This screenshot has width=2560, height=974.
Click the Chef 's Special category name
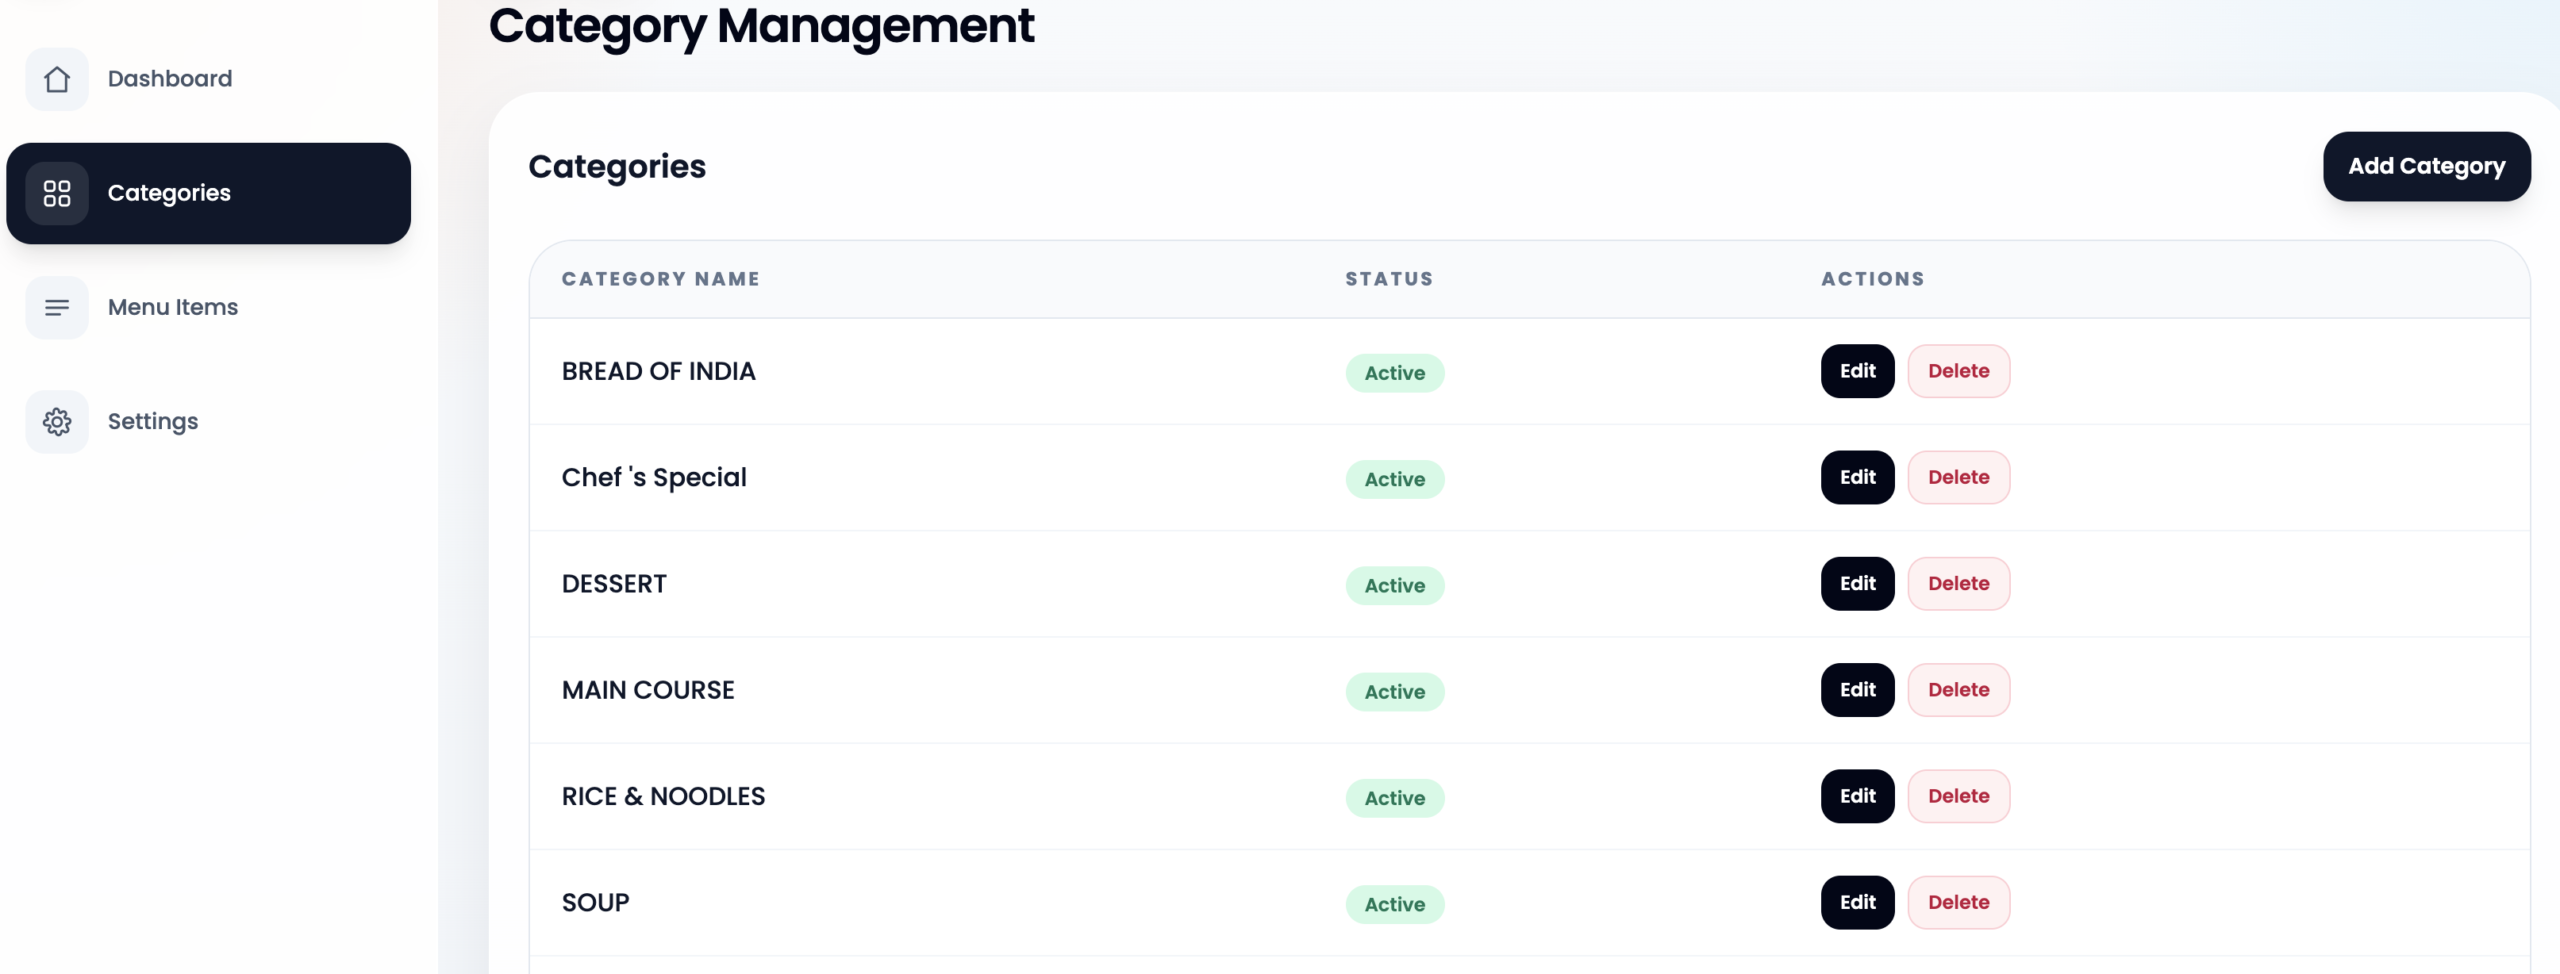pyautogui.click(x=654, y=478)
